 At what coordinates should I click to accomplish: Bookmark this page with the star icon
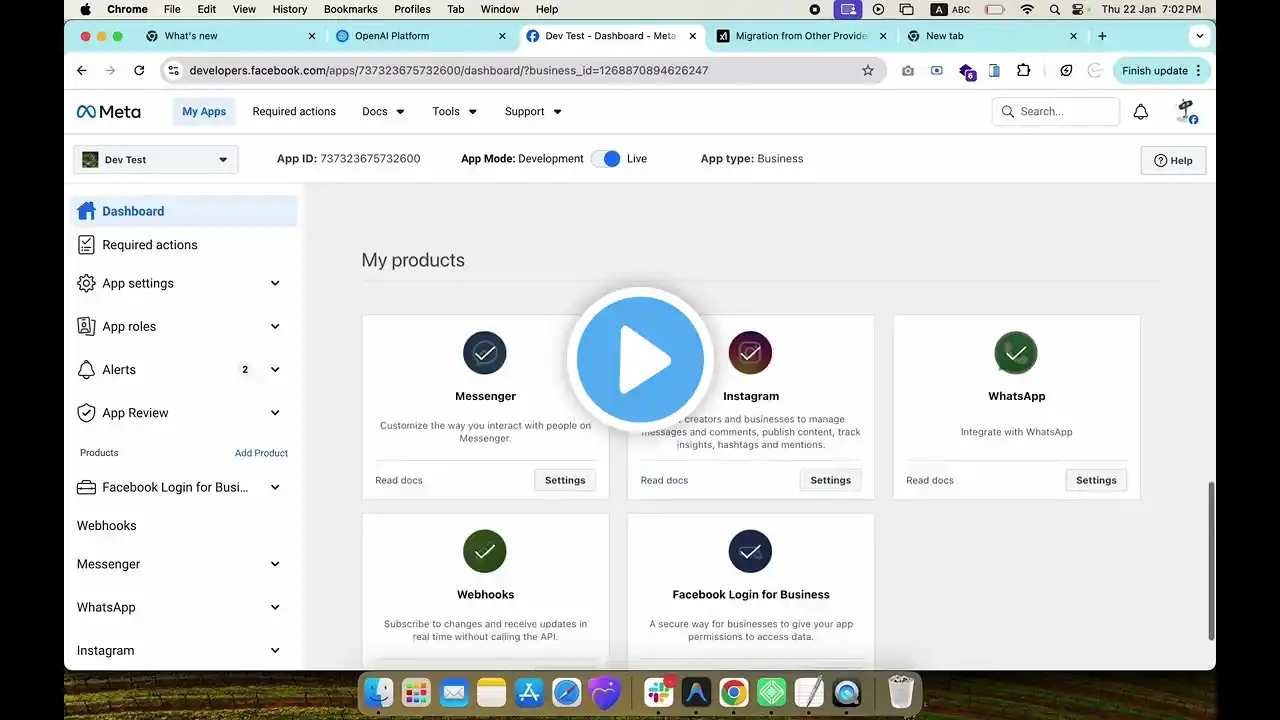click(x=868, y=71)
